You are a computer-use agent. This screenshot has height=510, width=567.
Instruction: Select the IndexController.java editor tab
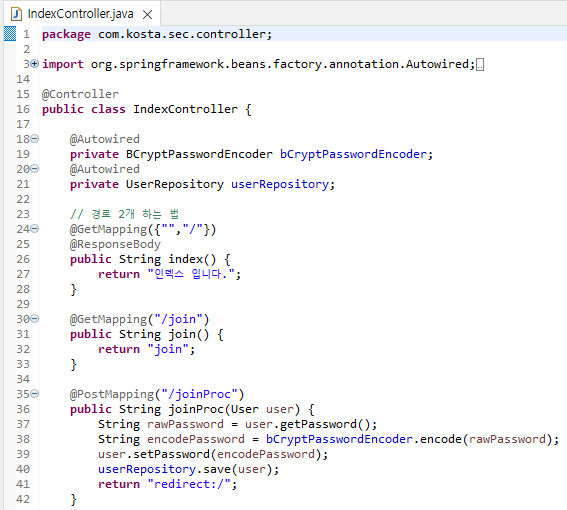[x=81, y=14]
